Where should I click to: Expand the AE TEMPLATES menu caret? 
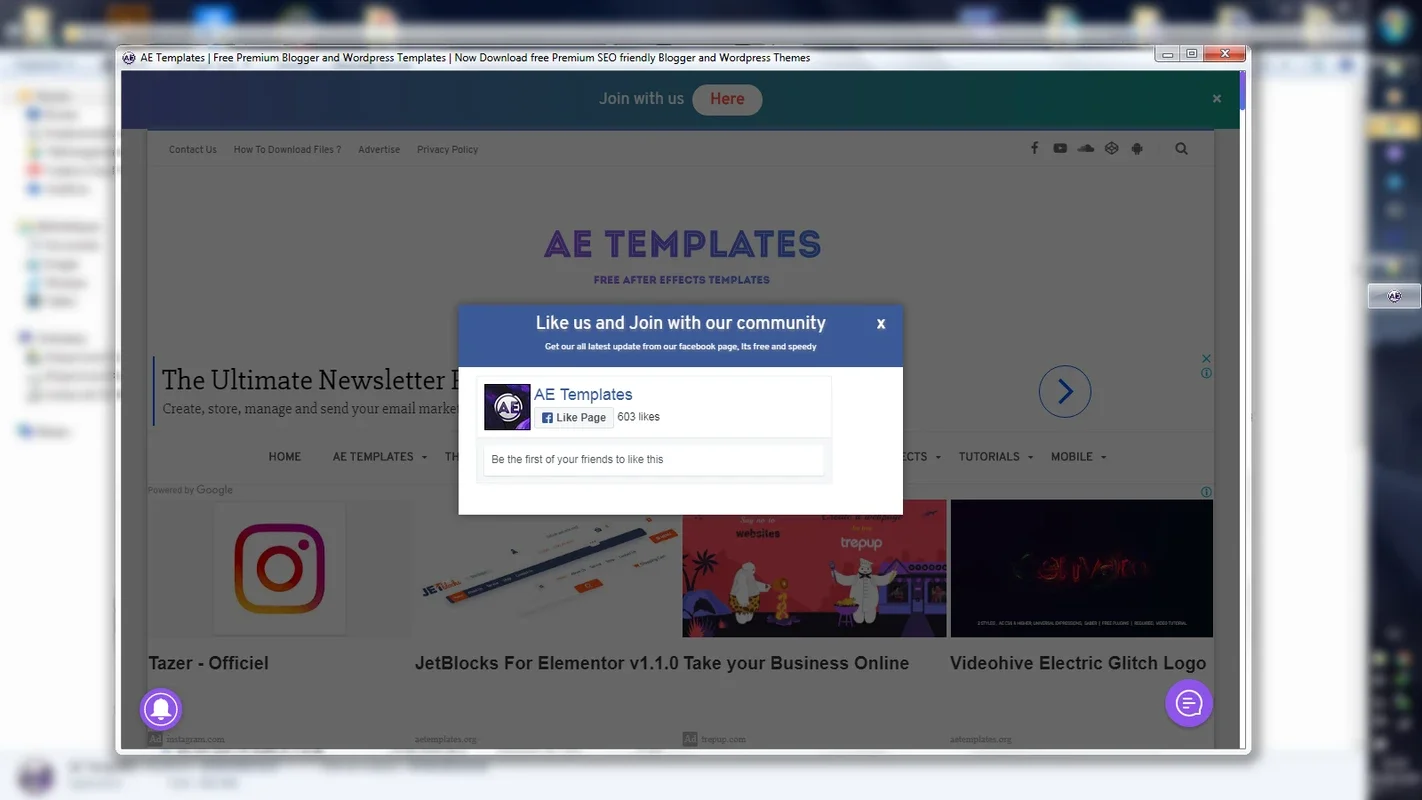[424, 458]
